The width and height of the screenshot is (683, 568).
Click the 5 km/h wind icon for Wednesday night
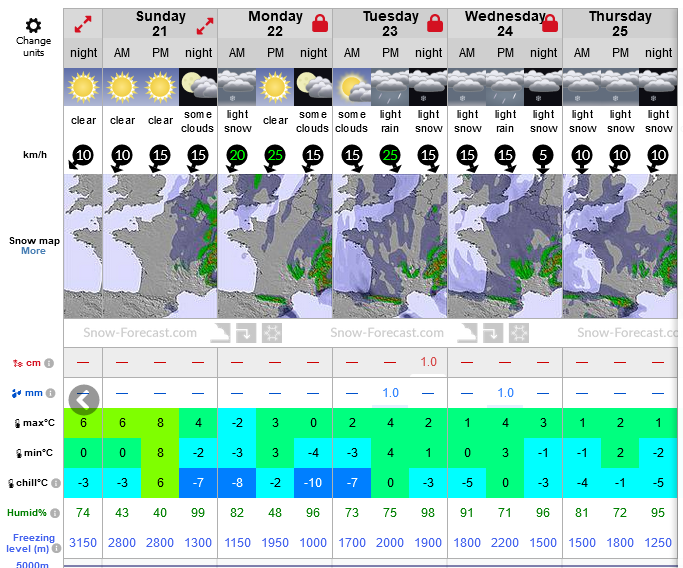point(543,158)
